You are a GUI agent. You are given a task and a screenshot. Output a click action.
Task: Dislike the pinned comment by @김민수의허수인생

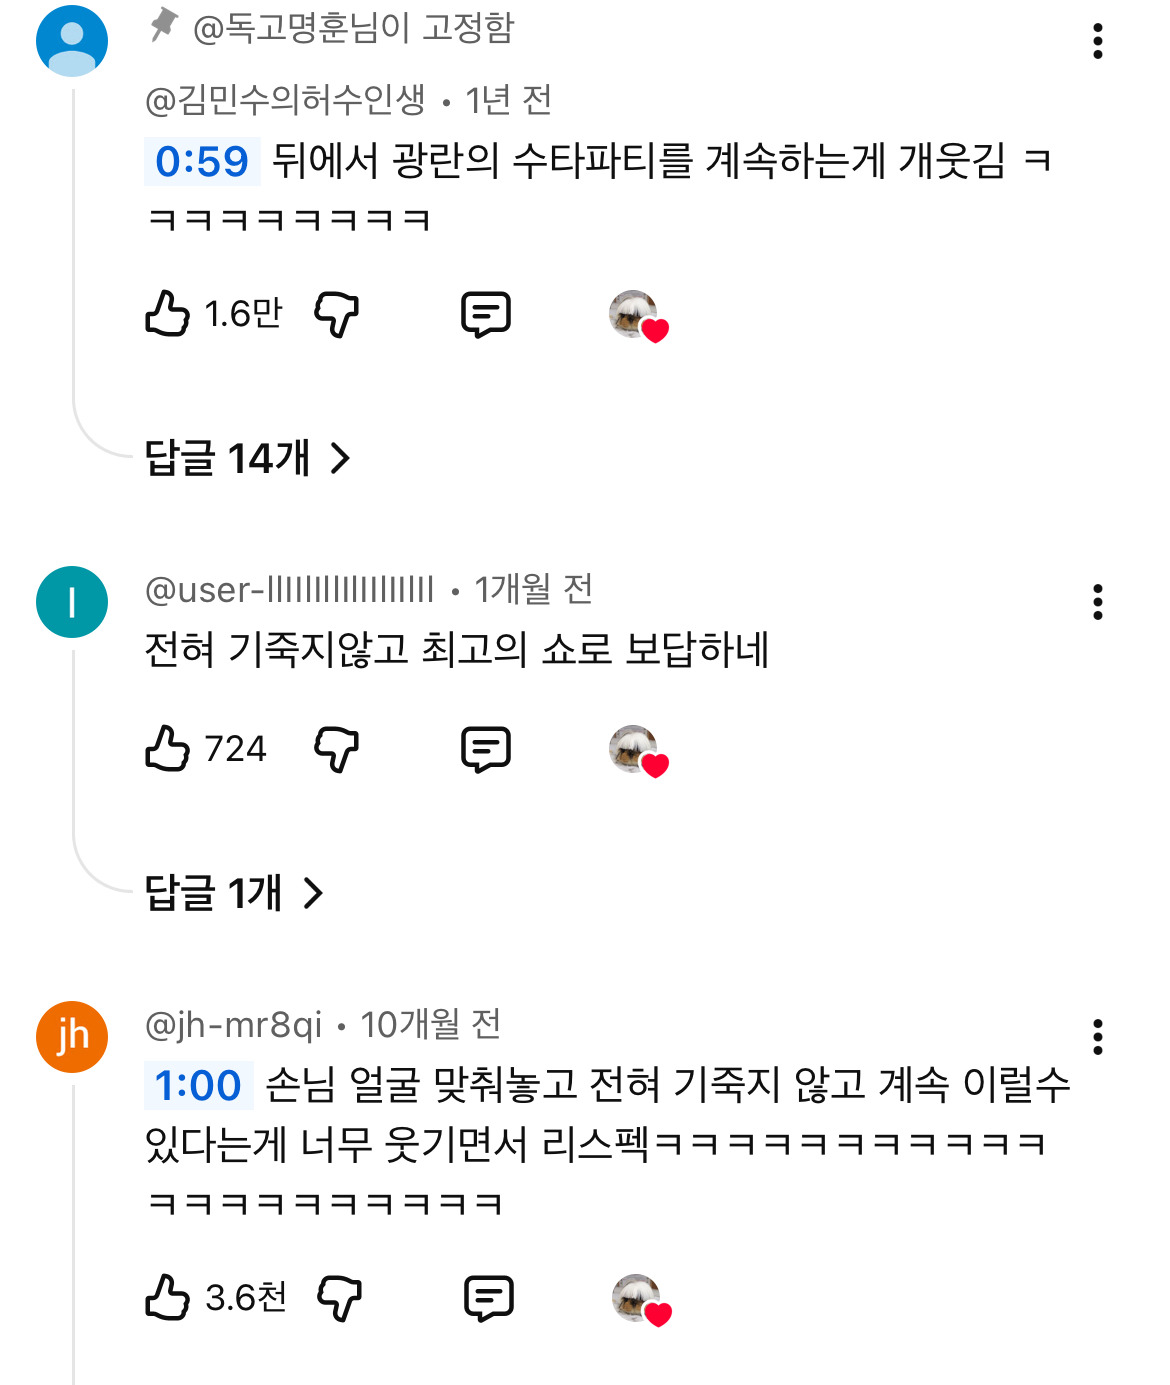click(337, 314)
